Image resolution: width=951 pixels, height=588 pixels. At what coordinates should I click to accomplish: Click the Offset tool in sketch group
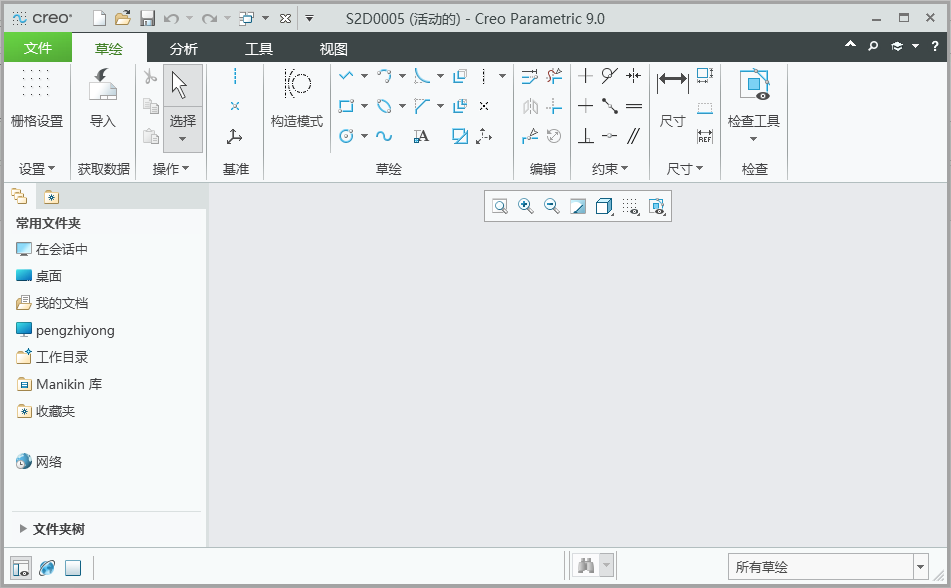tap(460, 76)
